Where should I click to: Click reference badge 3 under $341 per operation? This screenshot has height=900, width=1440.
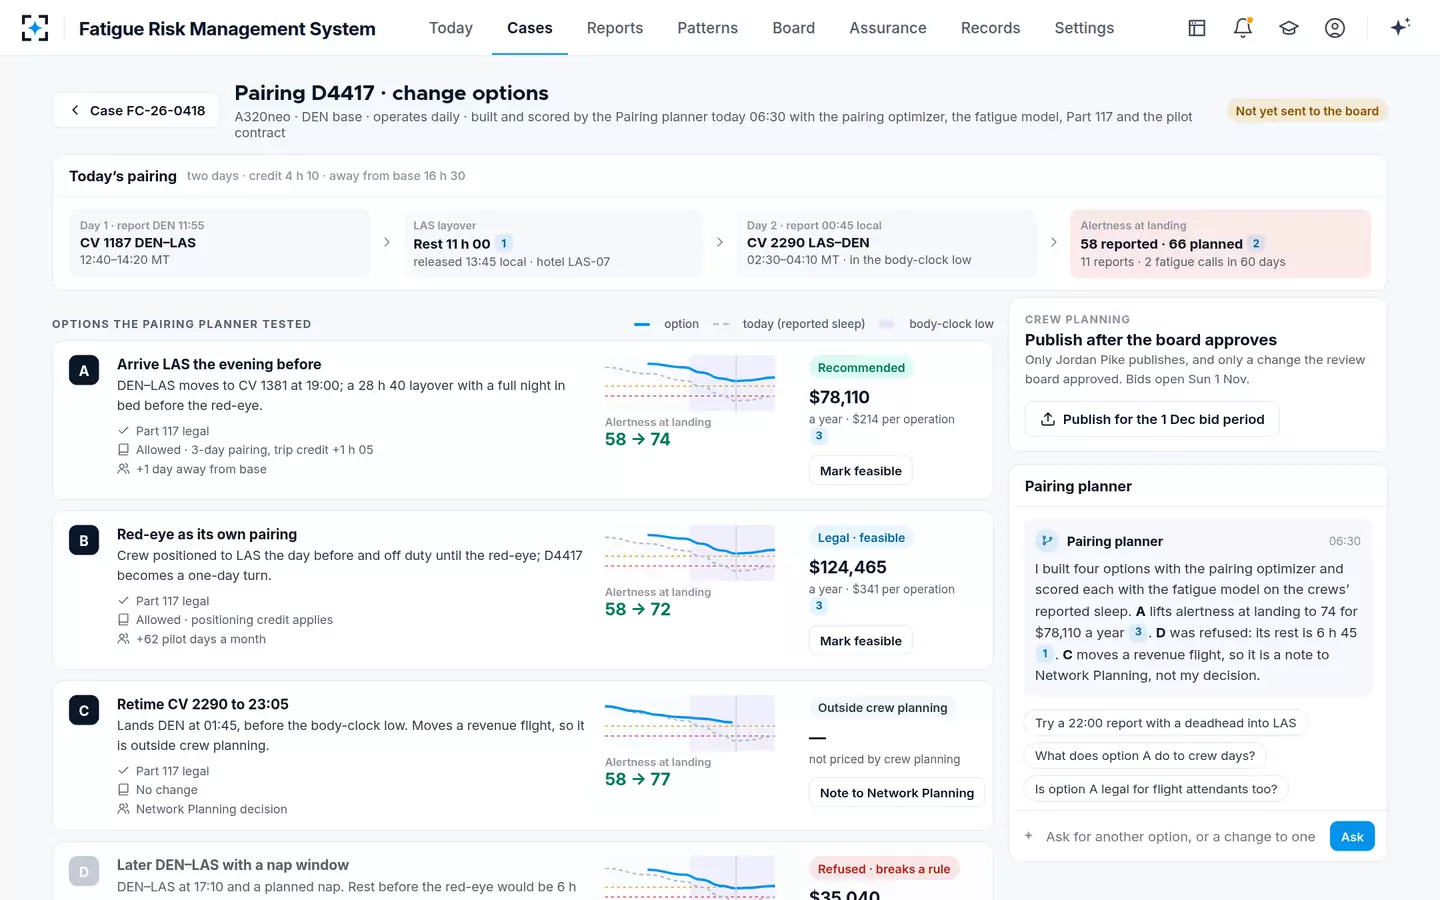819,606
